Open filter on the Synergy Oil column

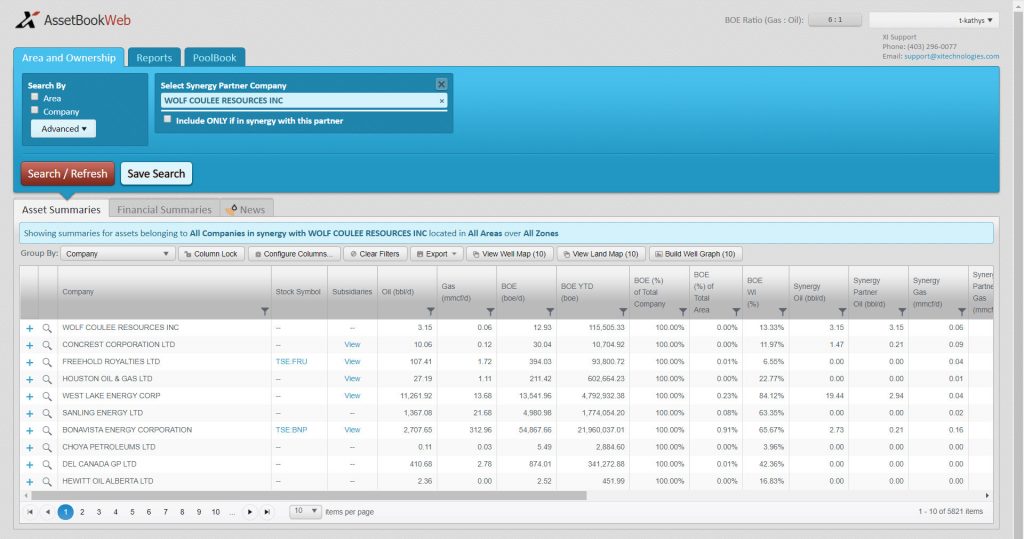pos(842,312)
